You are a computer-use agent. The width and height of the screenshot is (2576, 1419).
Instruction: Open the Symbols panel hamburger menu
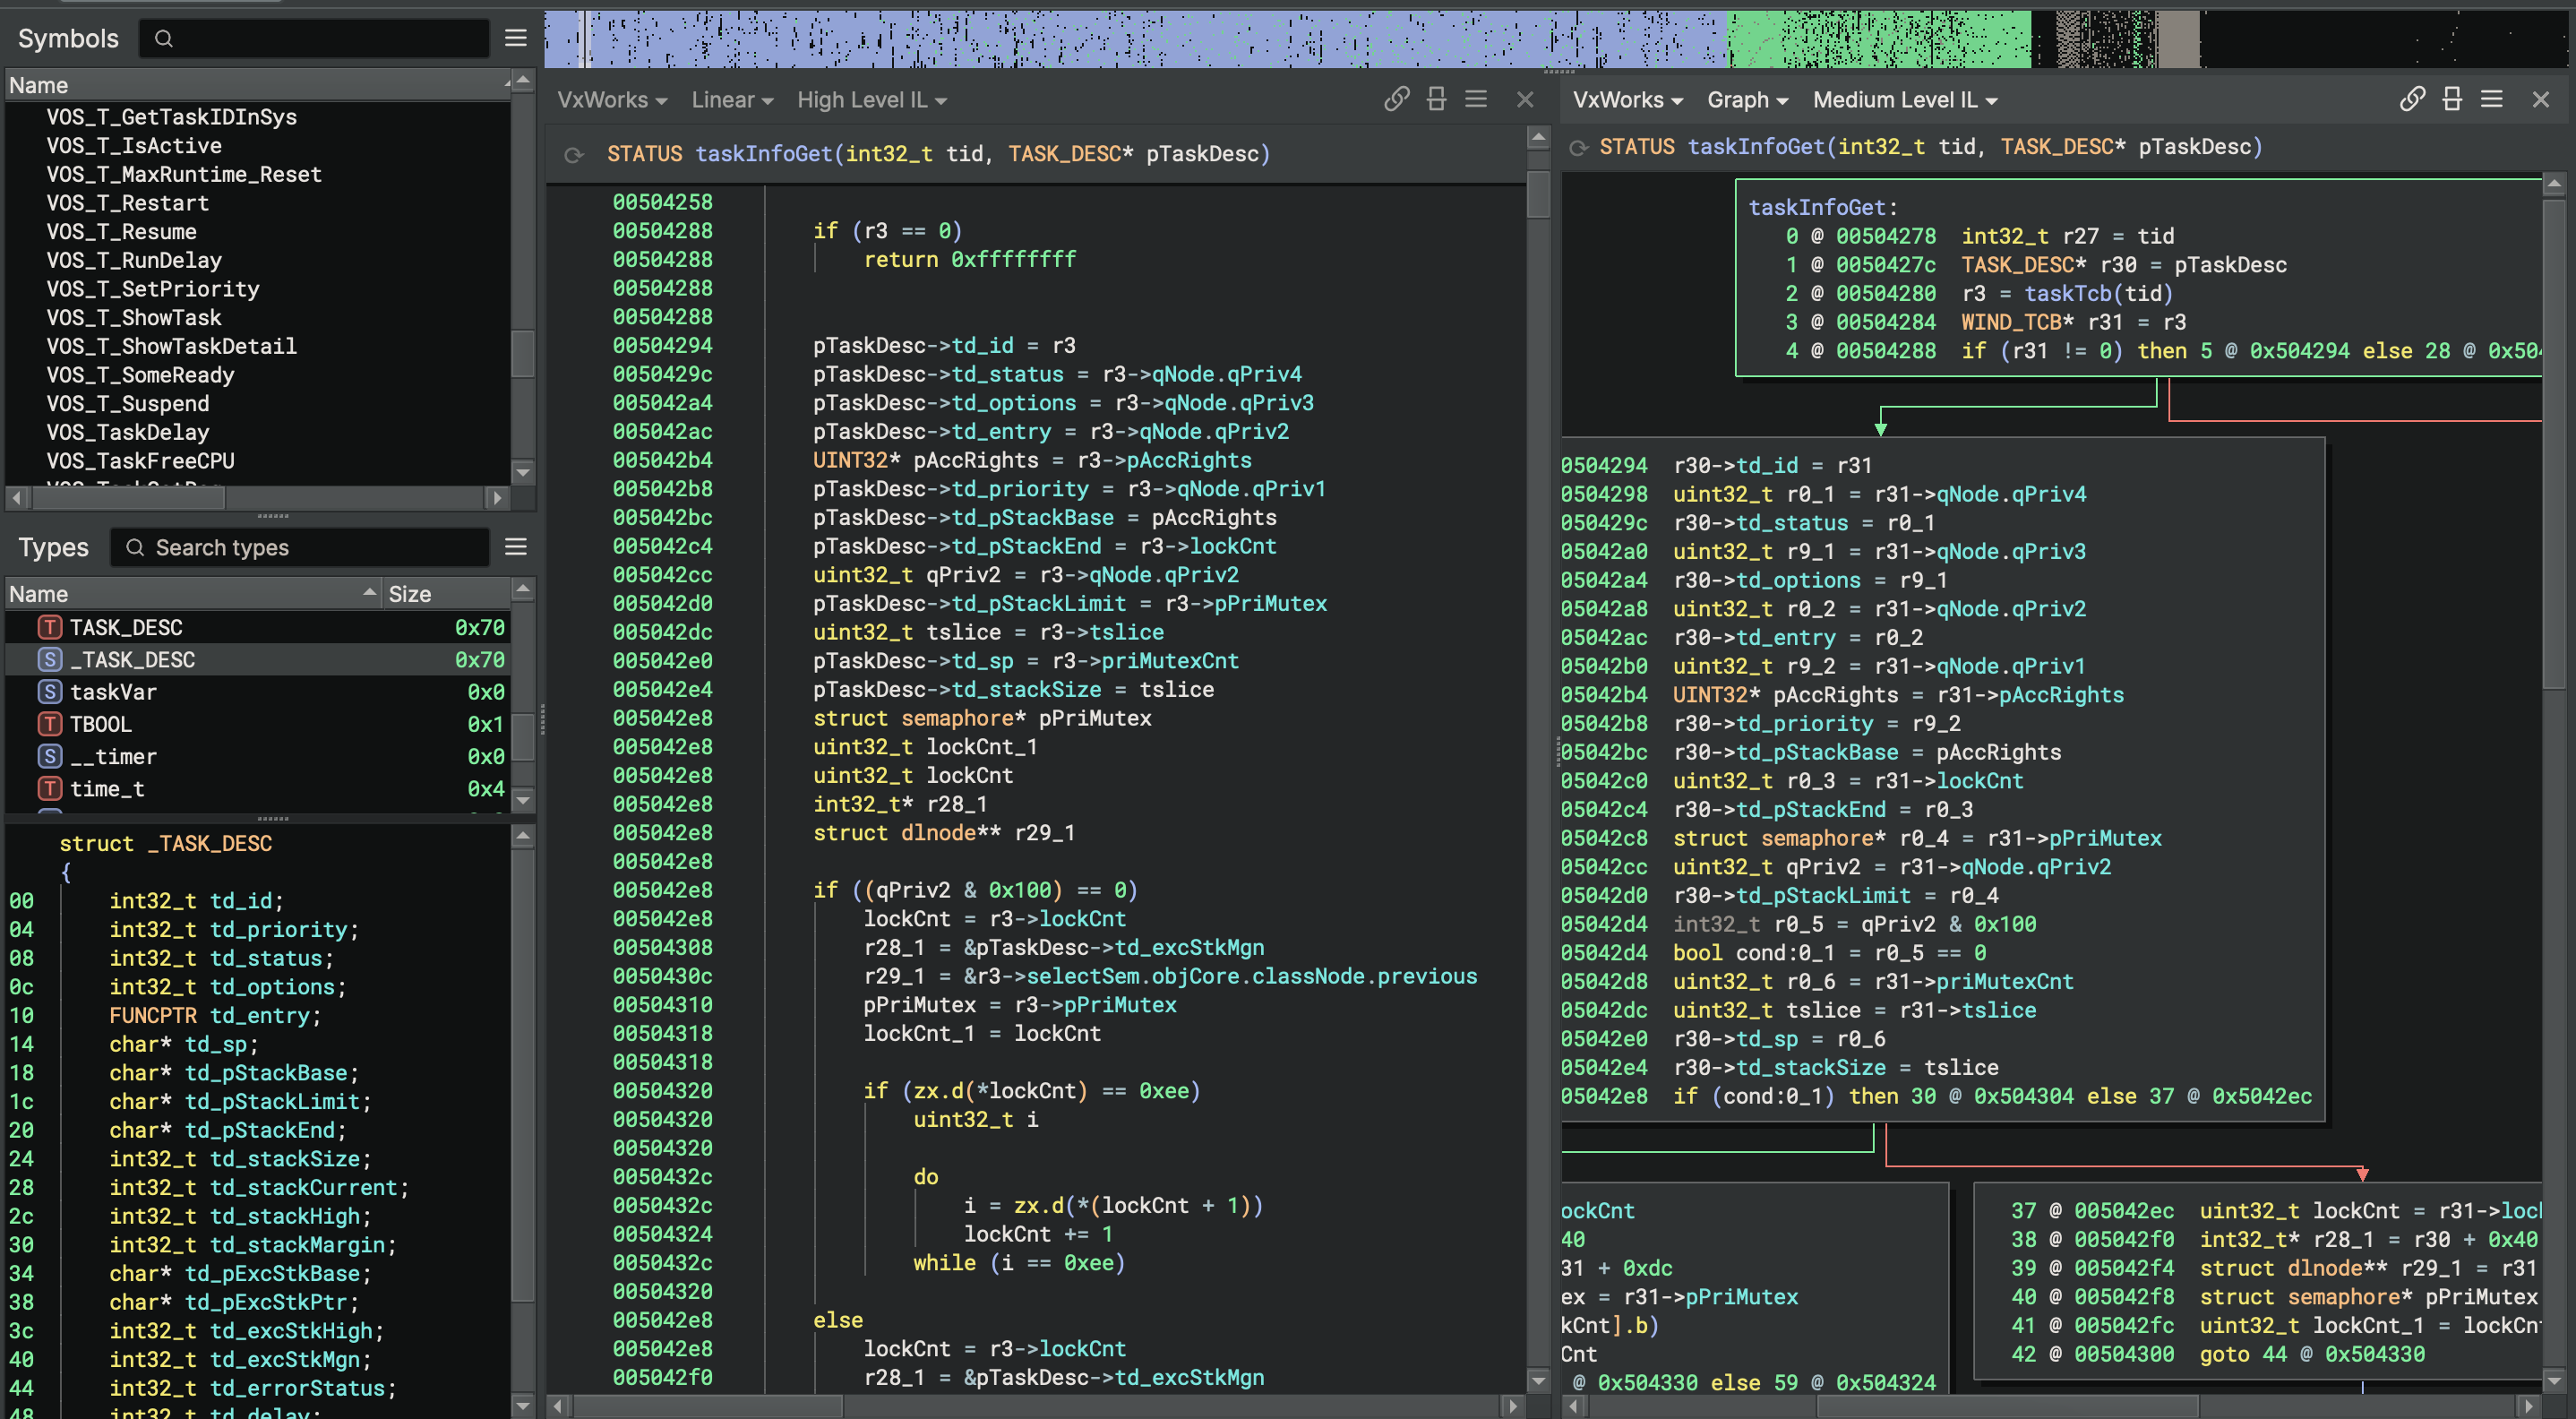click(x=516, y=38)
